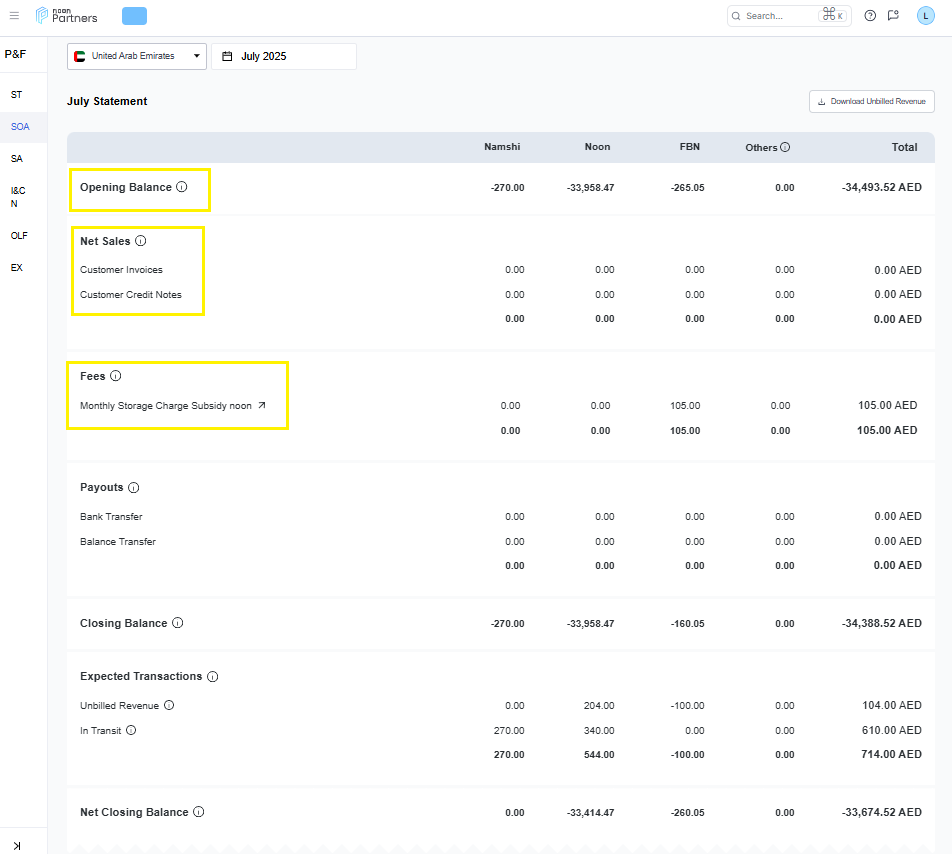The width and height of the screenshot is (952, 854).
Task: Click the Namshi column header
Action: [502, 147]
